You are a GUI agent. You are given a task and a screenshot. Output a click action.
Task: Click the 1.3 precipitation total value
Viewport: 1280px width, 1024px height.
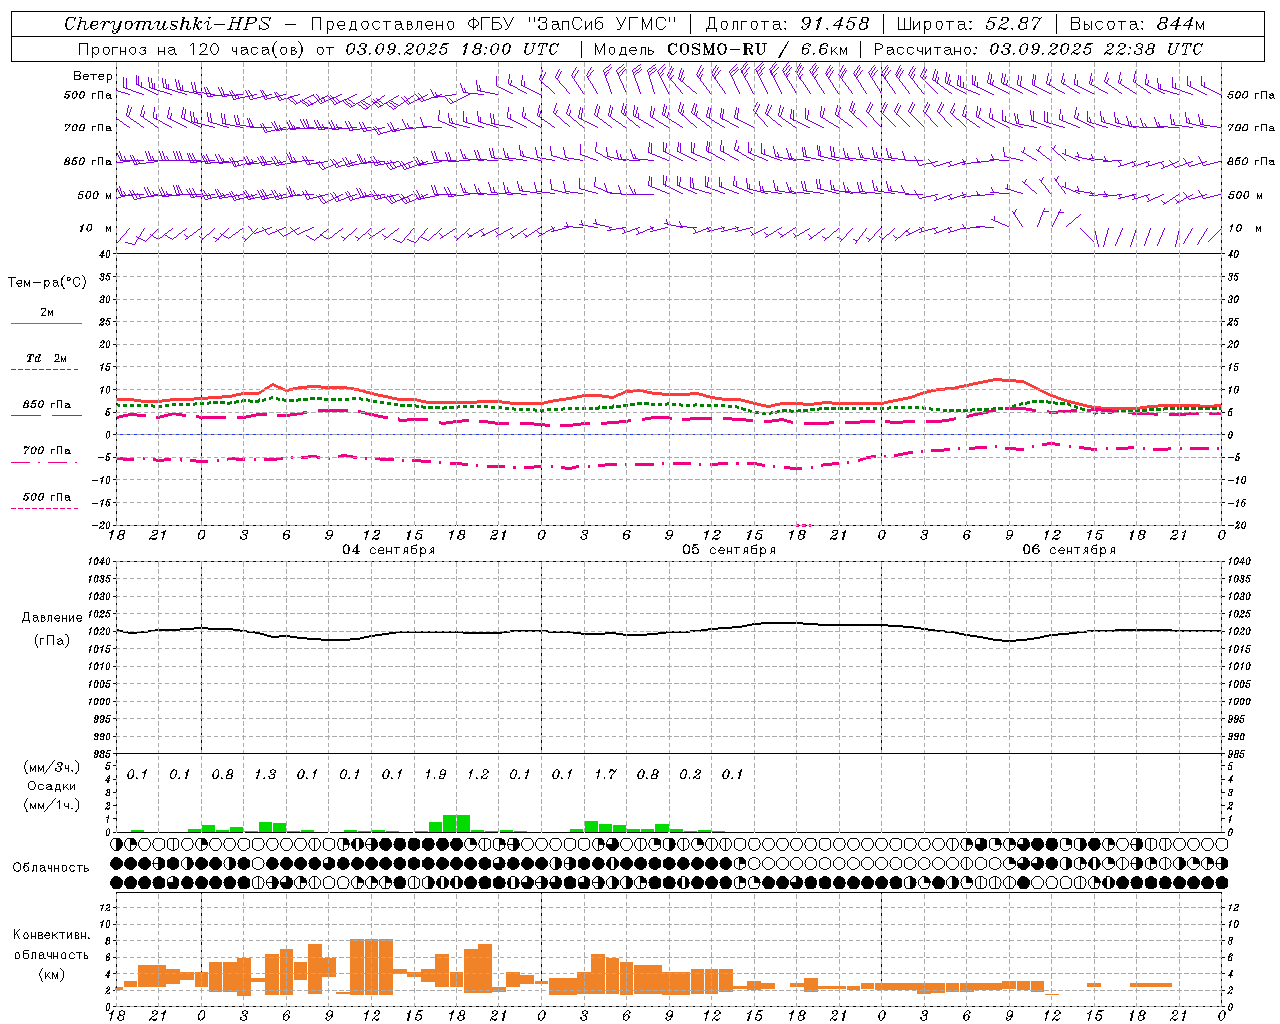[265, 774]
